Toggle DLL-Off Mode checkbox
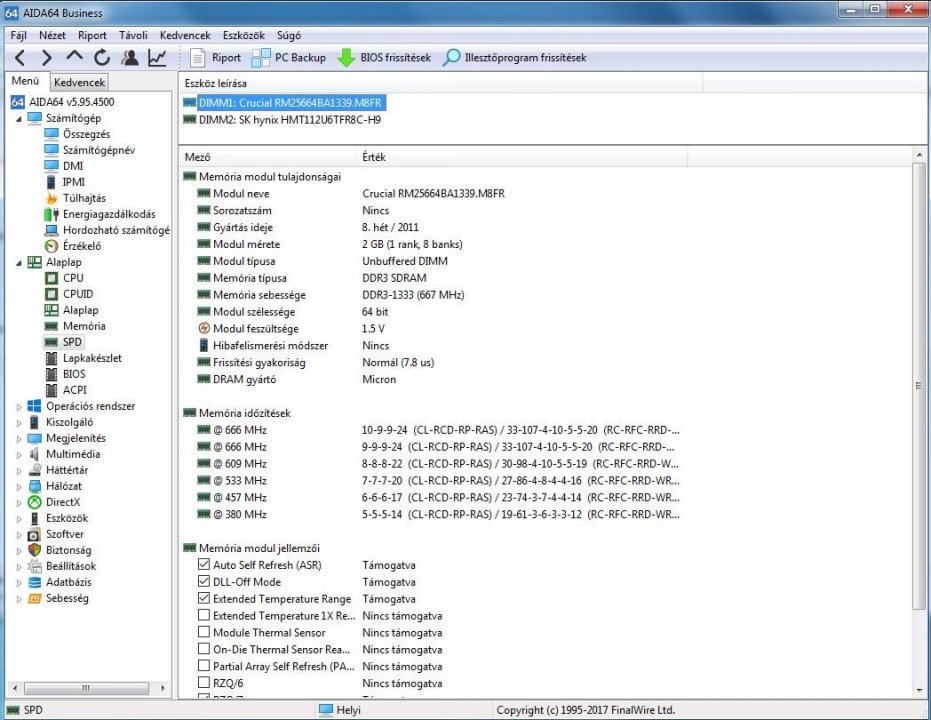The height and width of the screenshot is (720, 931). pyautogui.click(x=204, y=581)
